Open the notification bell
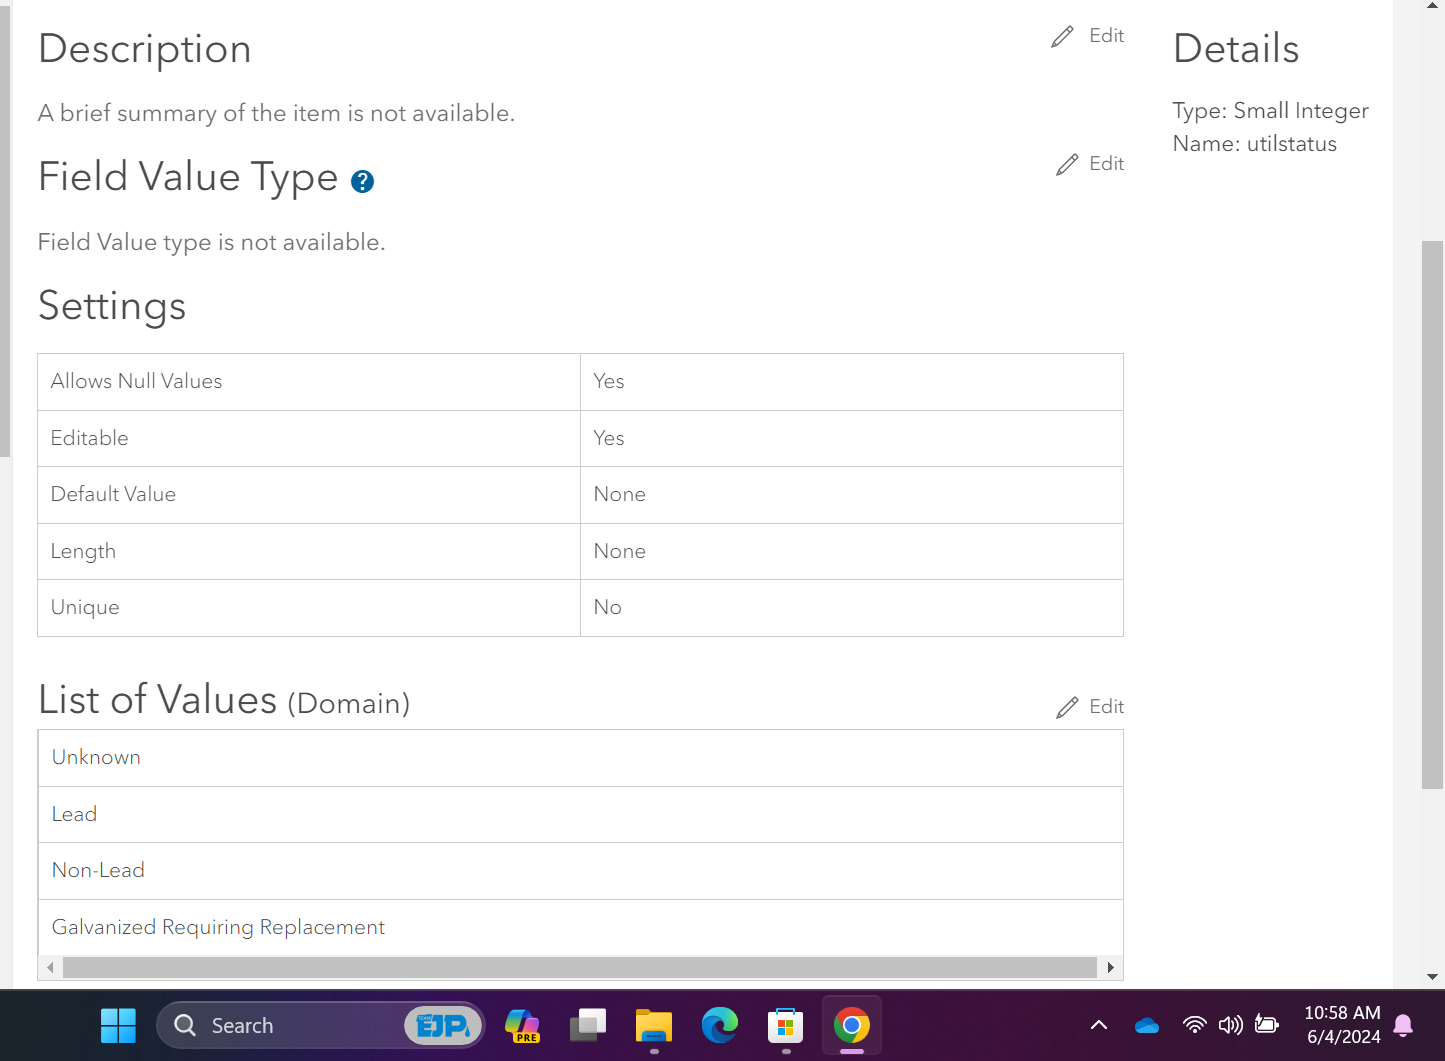The width and height of the screenshot is (1445, 1061). pos(1404,1025)
